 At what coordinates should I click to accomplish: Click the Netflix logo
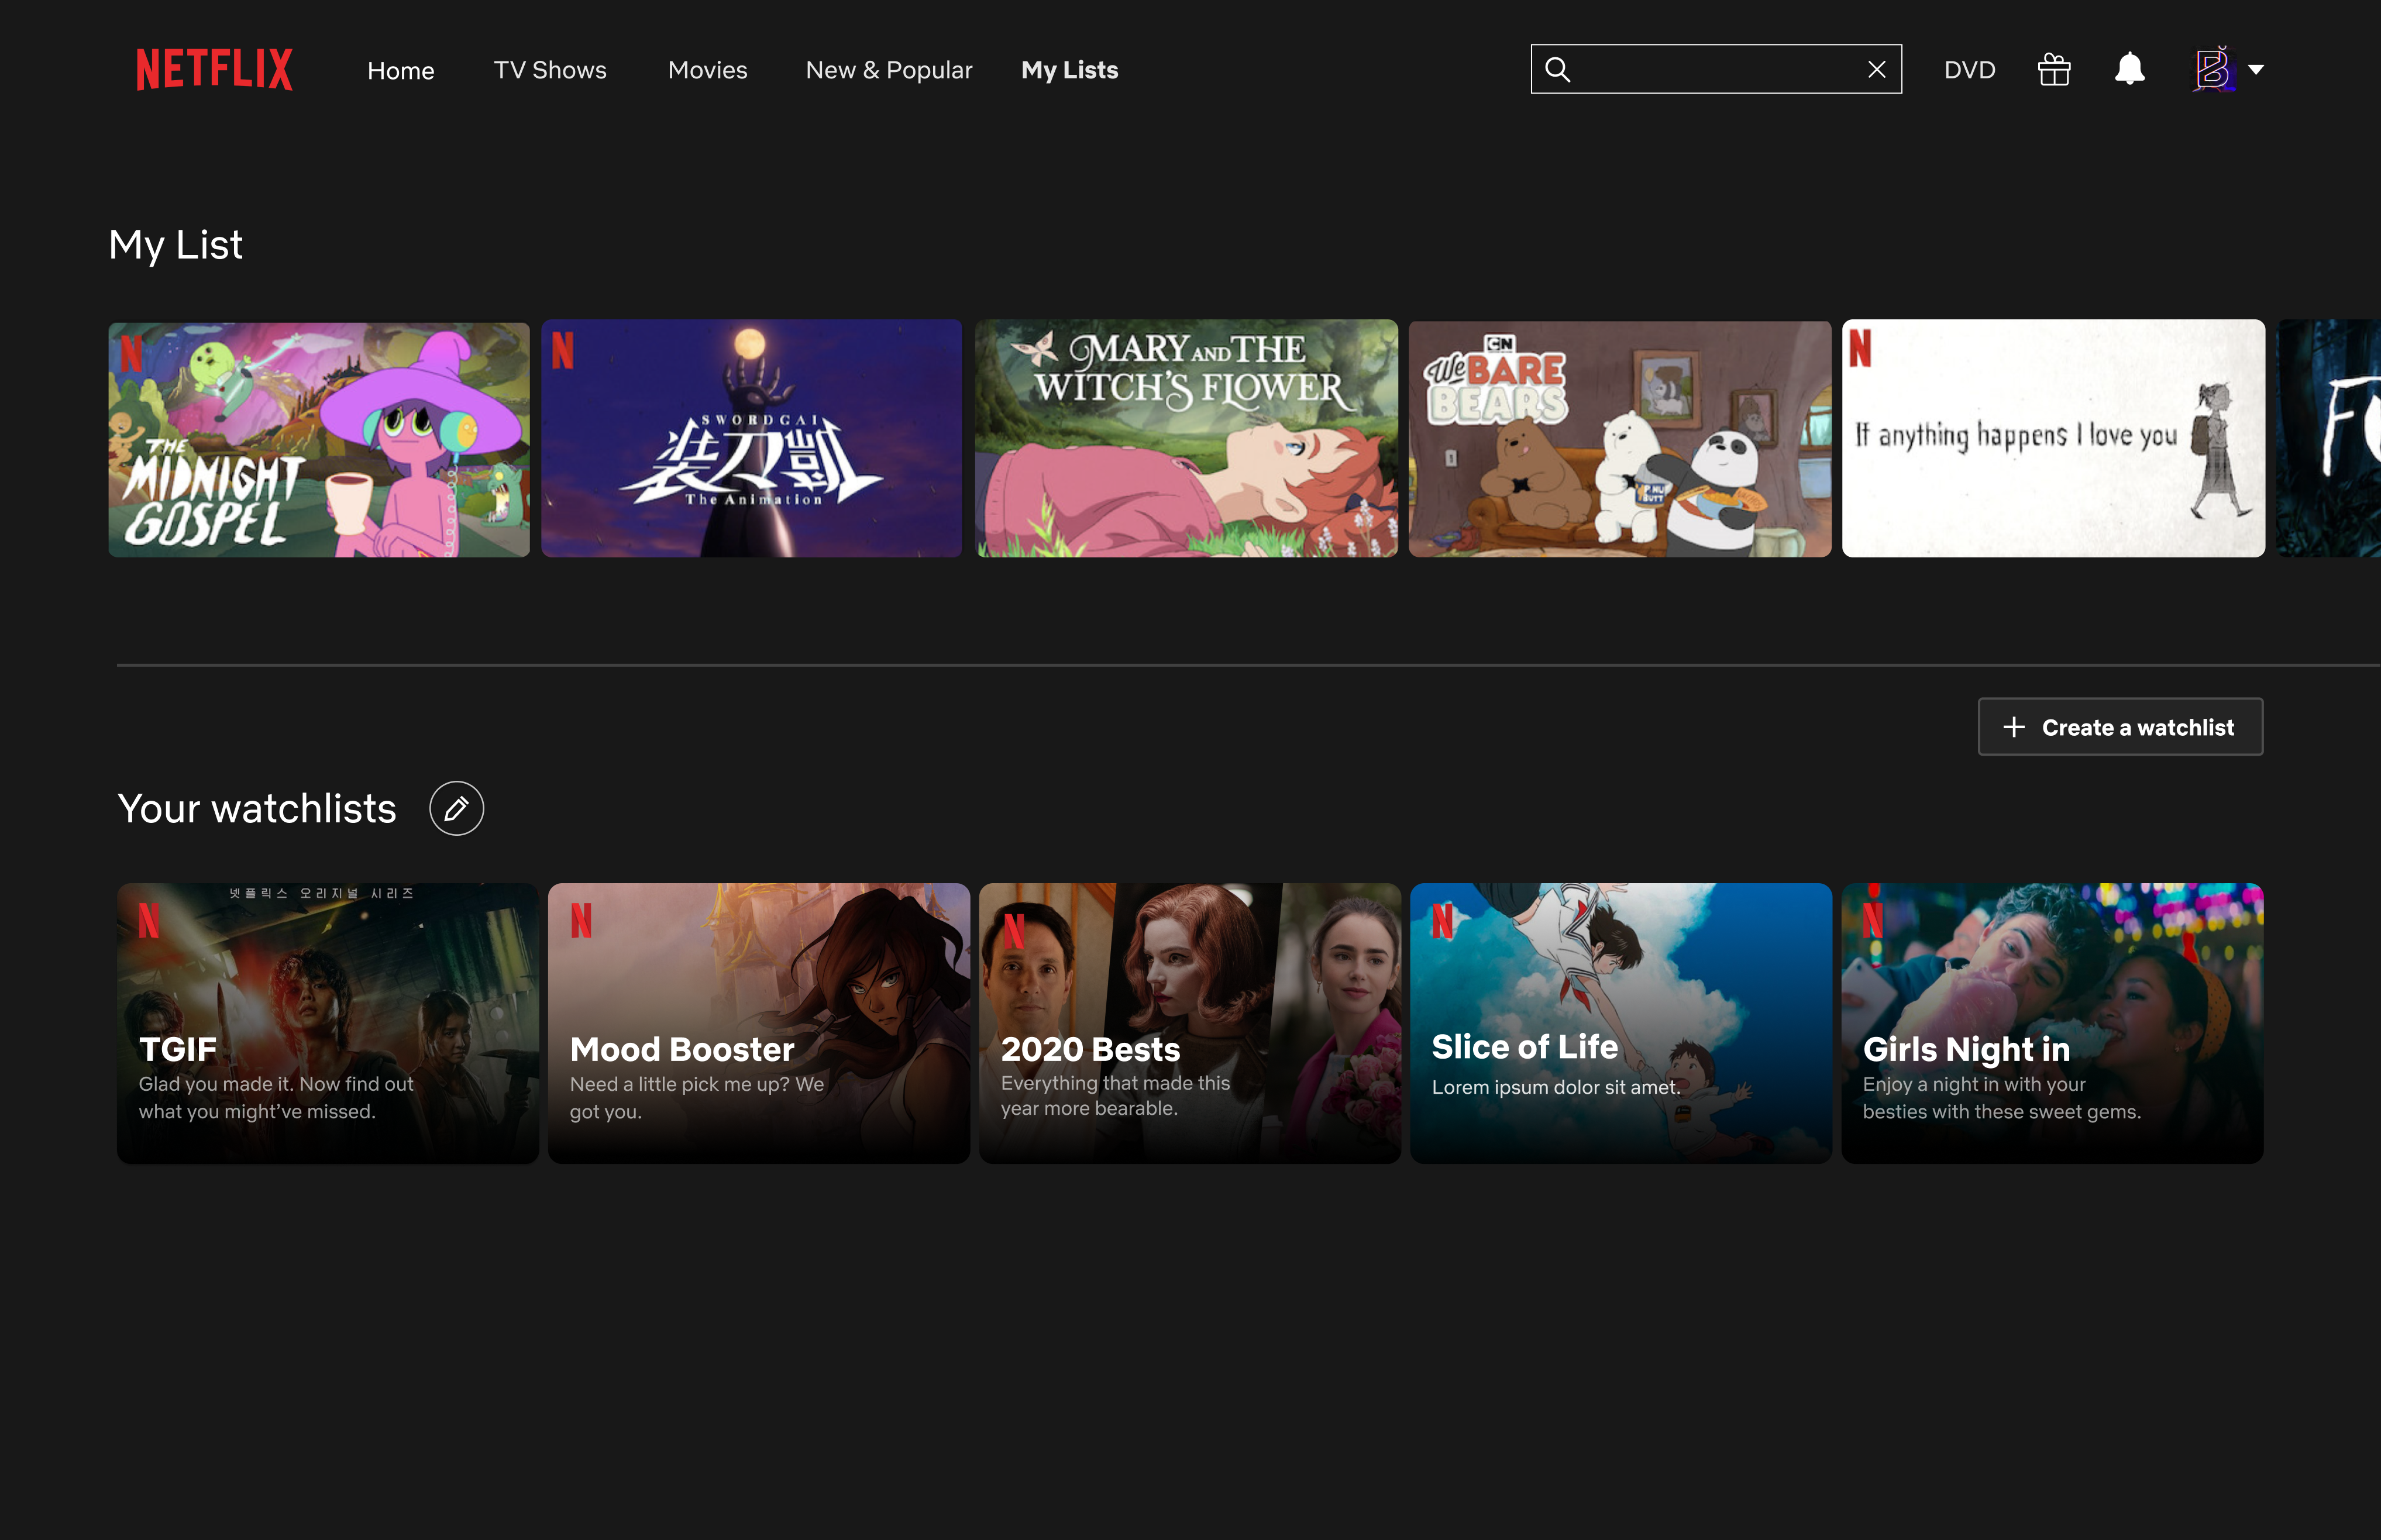(214, 70)
